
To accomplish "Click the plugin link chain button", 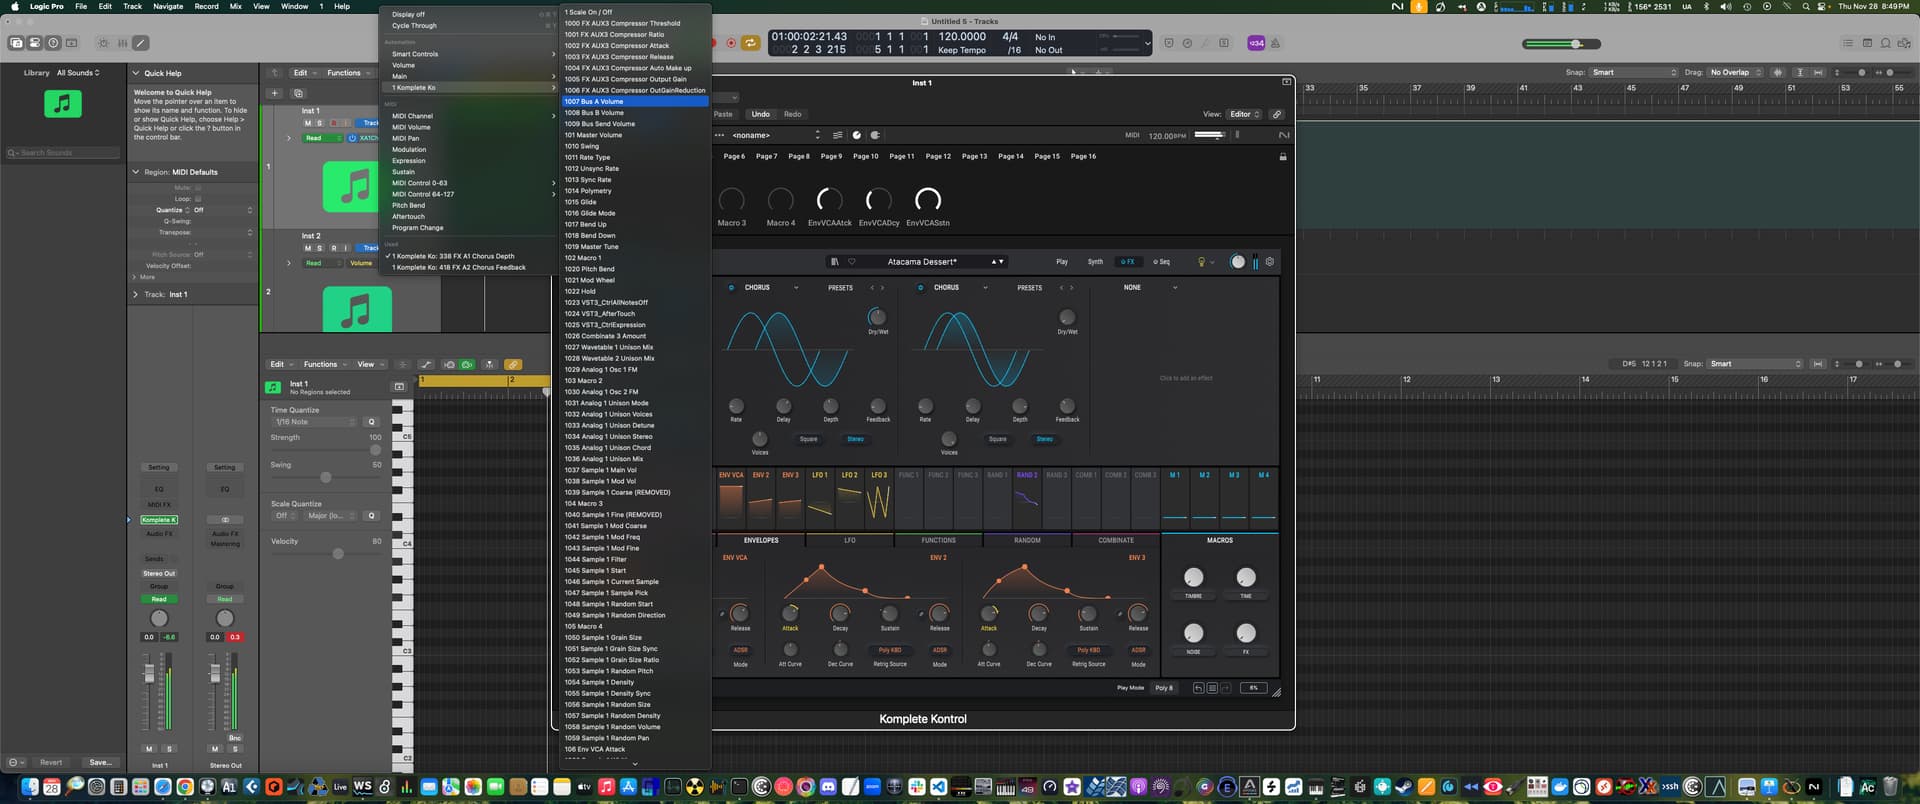I will [x=1277, y=114].
